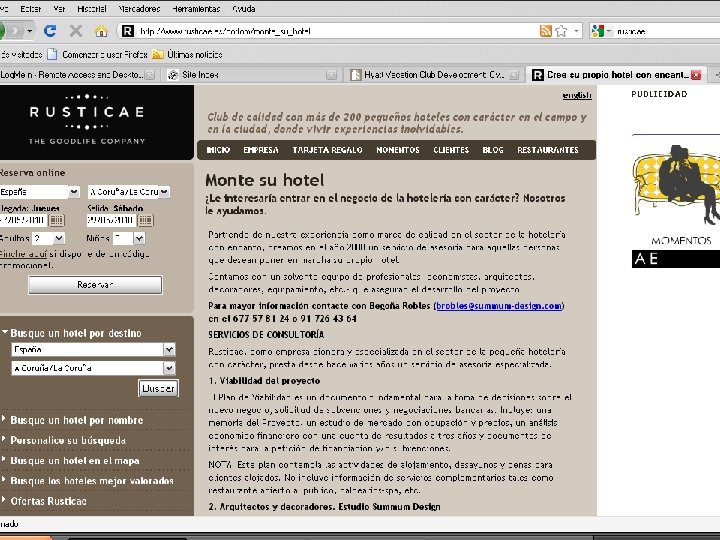Click the Reservar button

pos(95,285)
